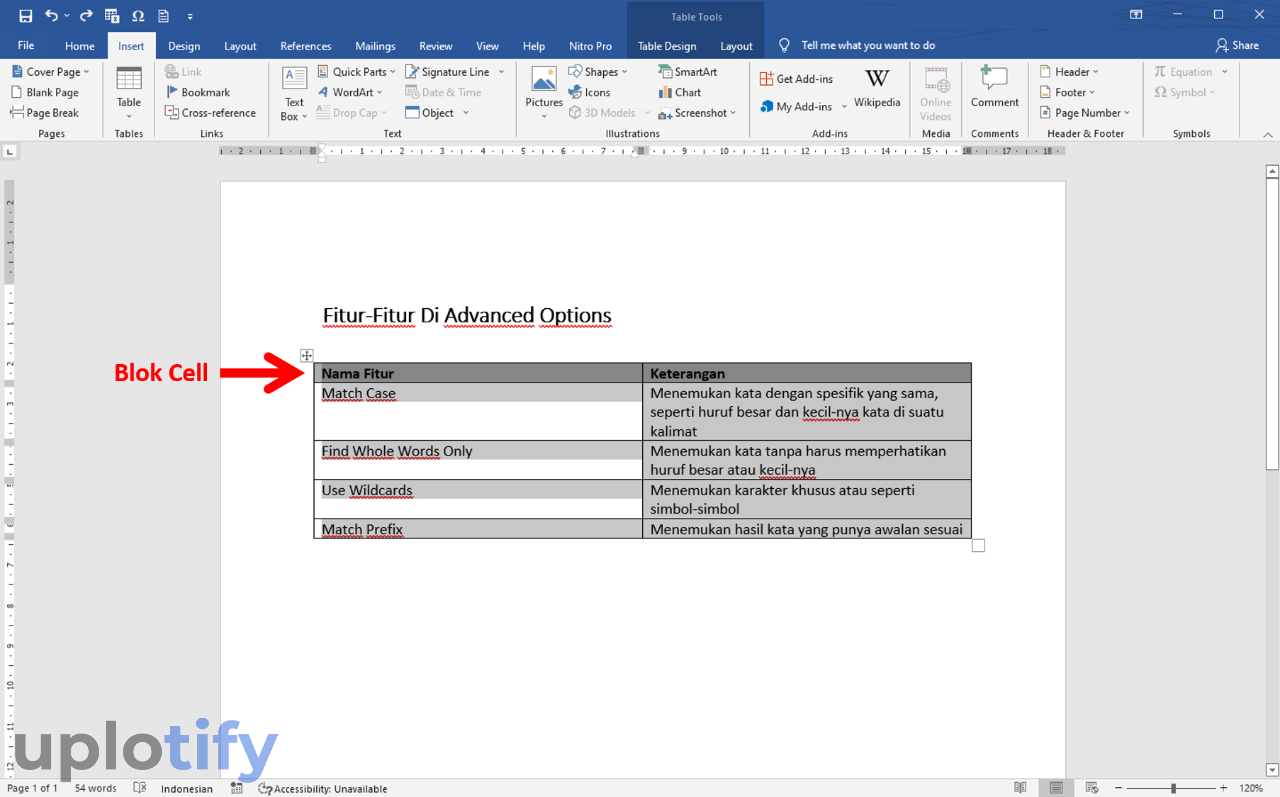Insert Icons from Illustrations group
The image size is (1280, 797).
click(x=589, y=92)
